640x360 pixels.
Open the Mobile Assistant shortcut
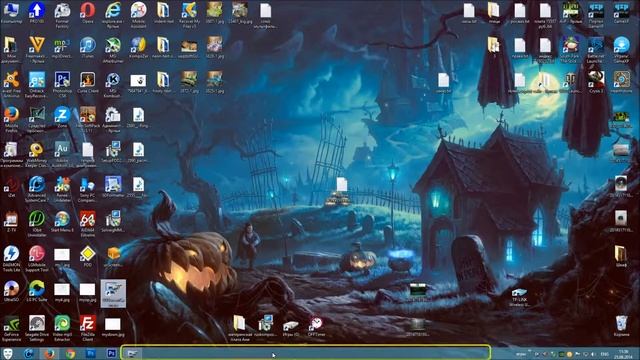click(138, 14)
